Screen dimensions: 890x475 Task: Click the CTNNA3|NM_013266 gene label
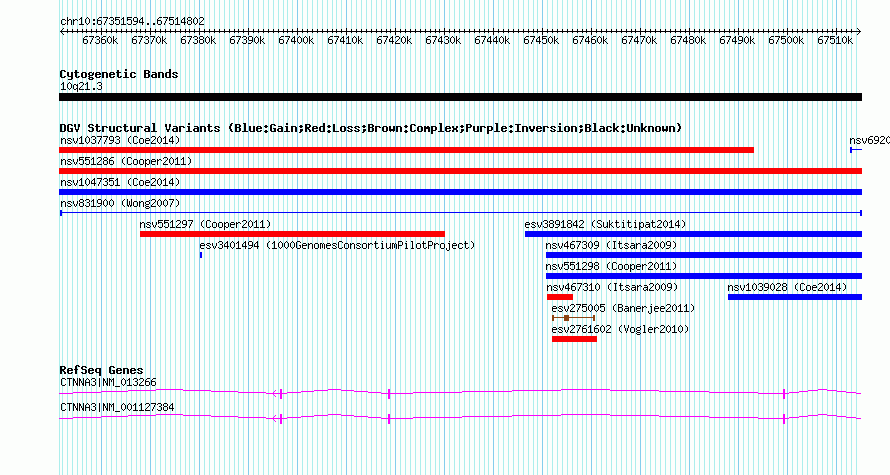coord(108,382)
